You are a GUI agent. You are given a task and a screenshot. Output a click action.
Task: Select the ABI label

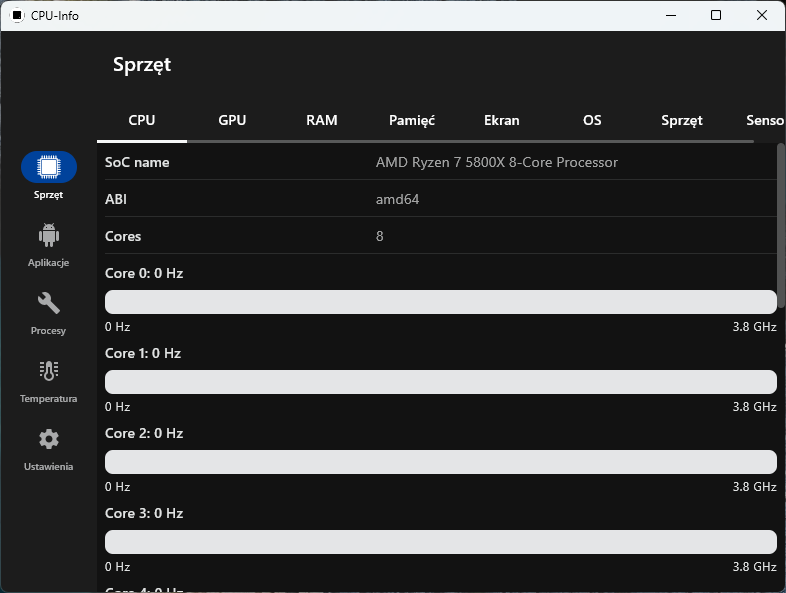[x=116, y=199]
